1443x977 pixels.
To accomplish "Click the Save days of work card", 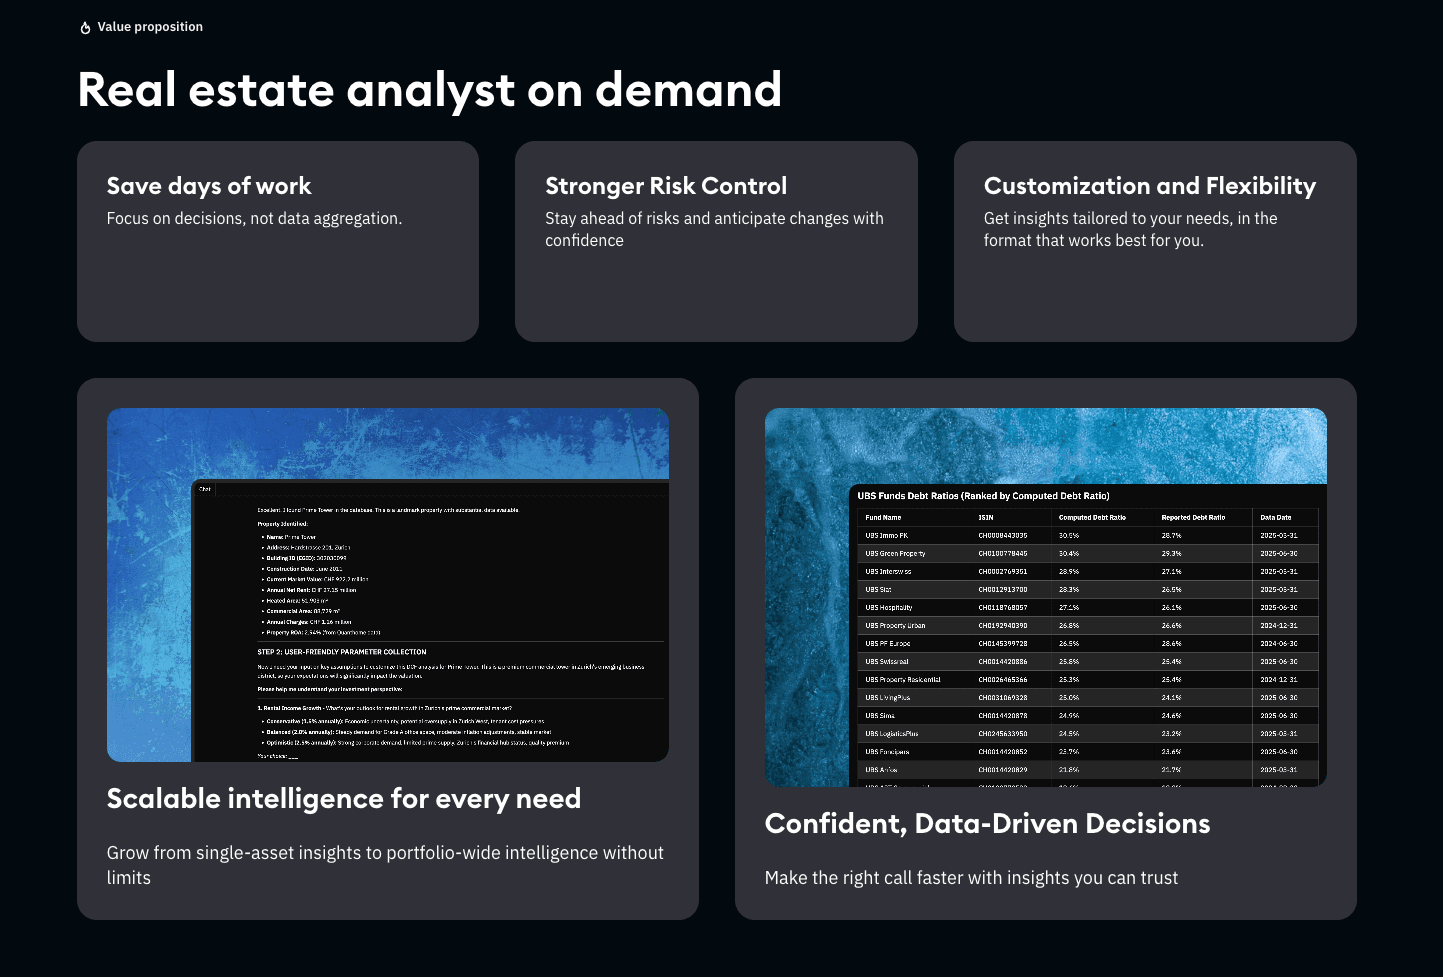I will (278, 241).
